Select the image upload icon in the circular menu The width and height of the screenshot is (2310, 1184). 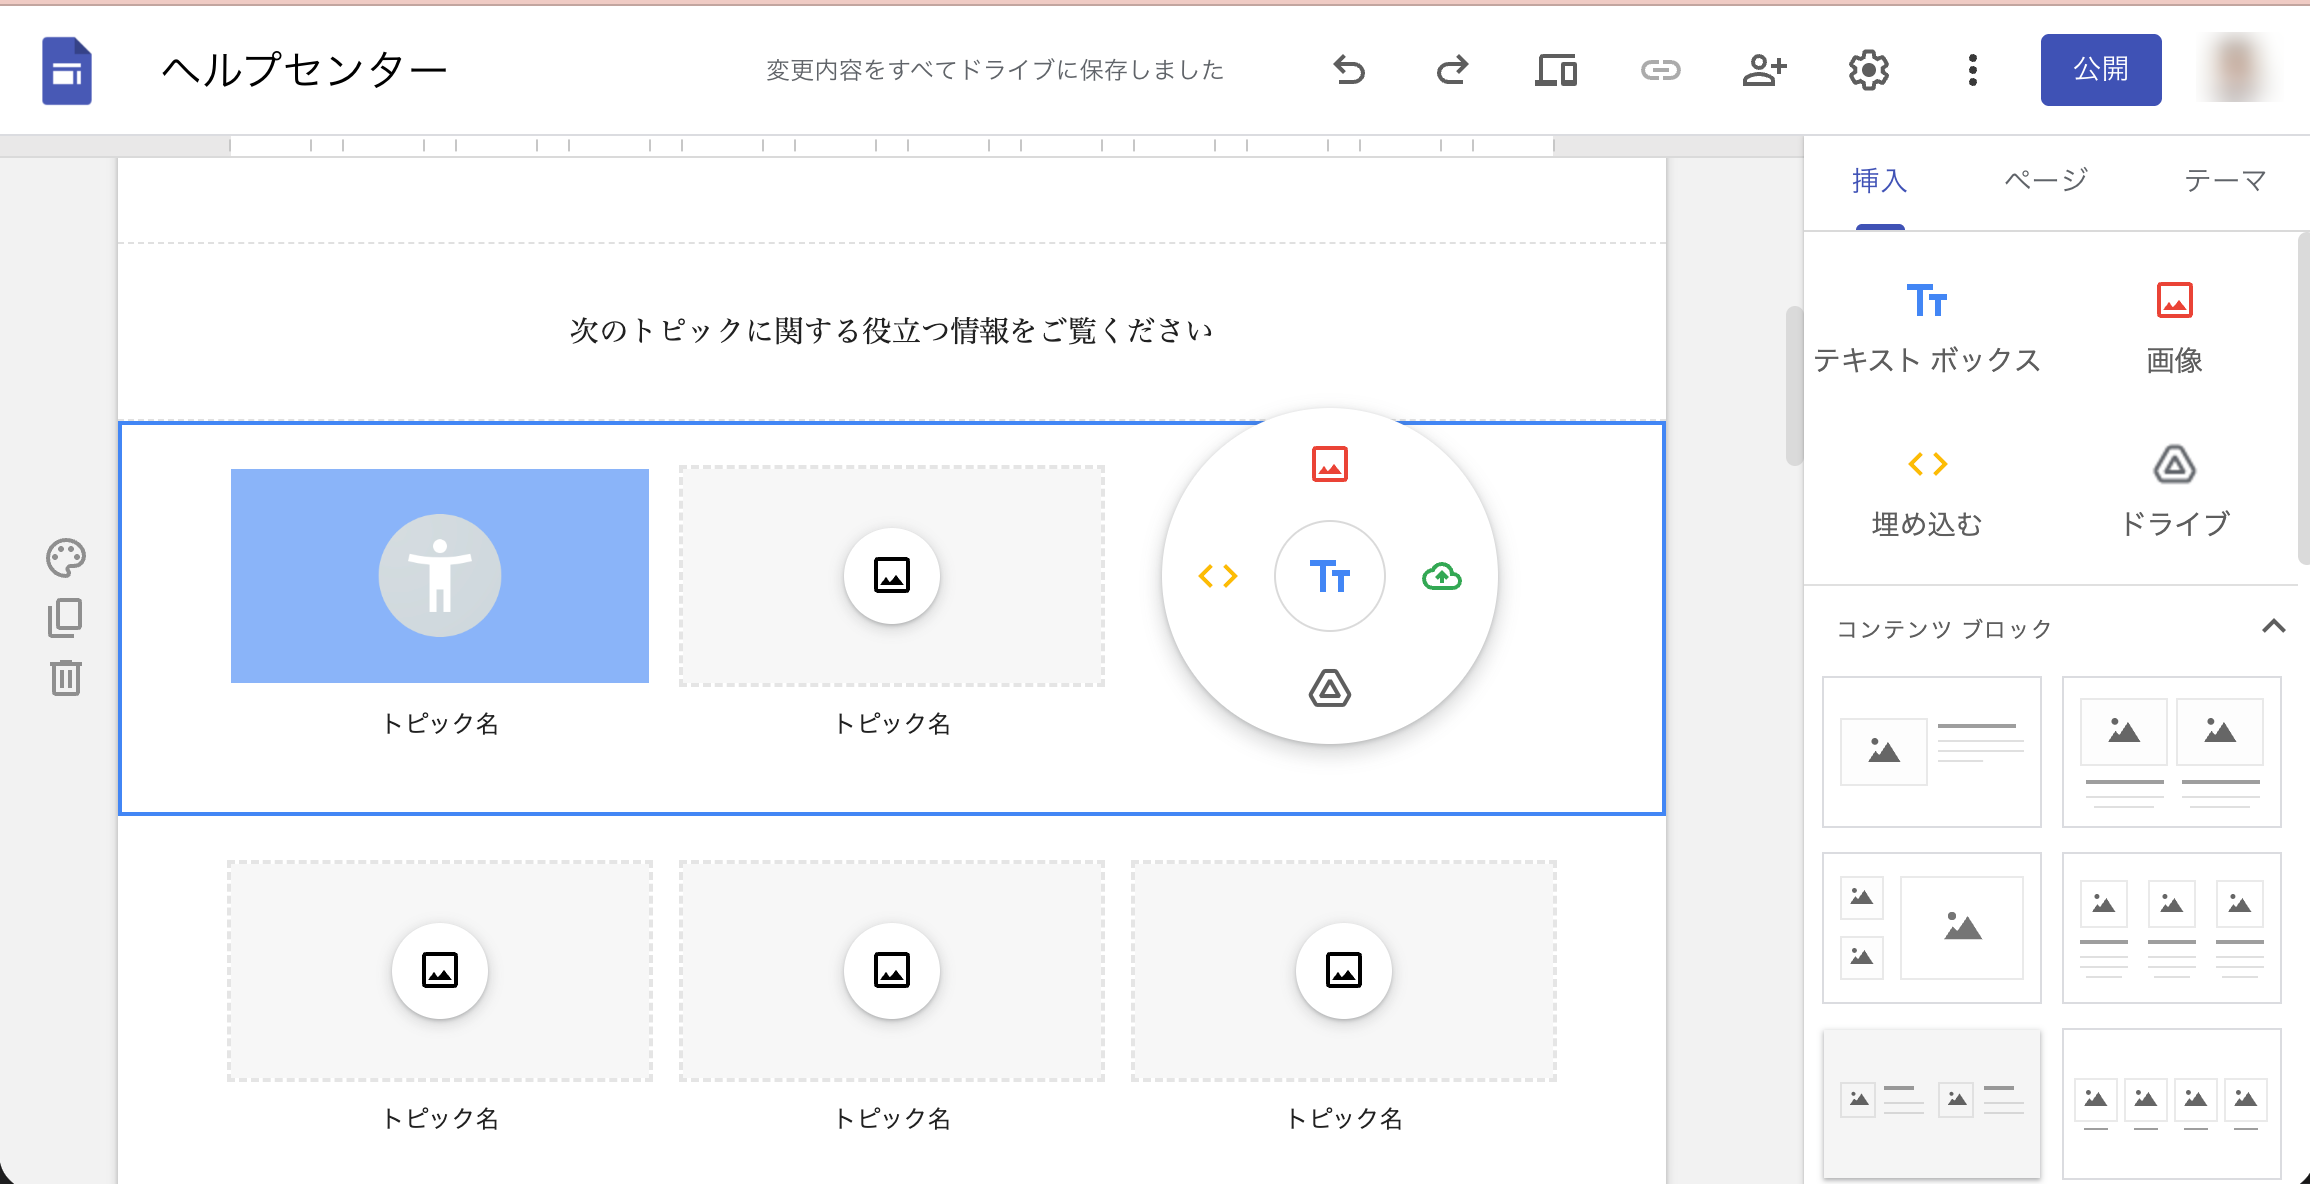tap(1330, 463)
